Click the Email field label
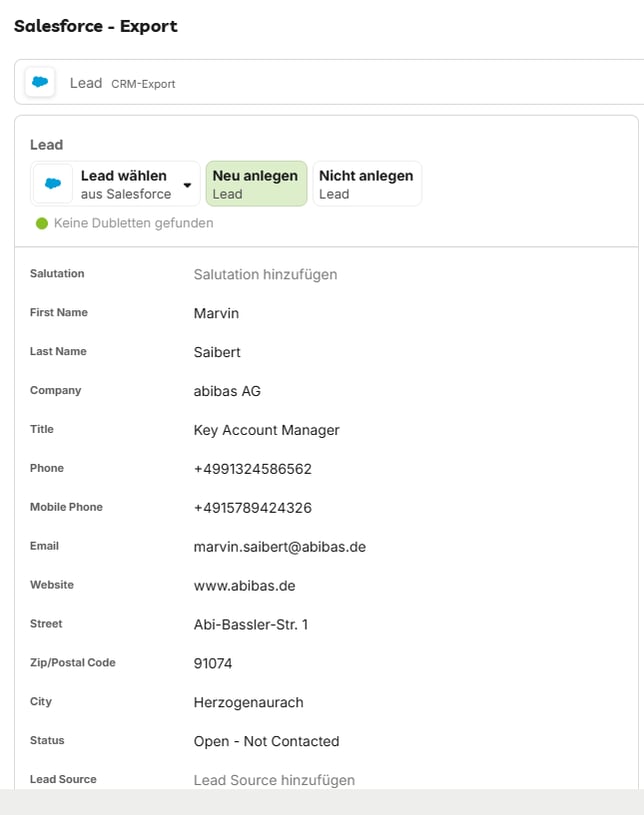Screen dimensions: 644x815 click(44, 546)
